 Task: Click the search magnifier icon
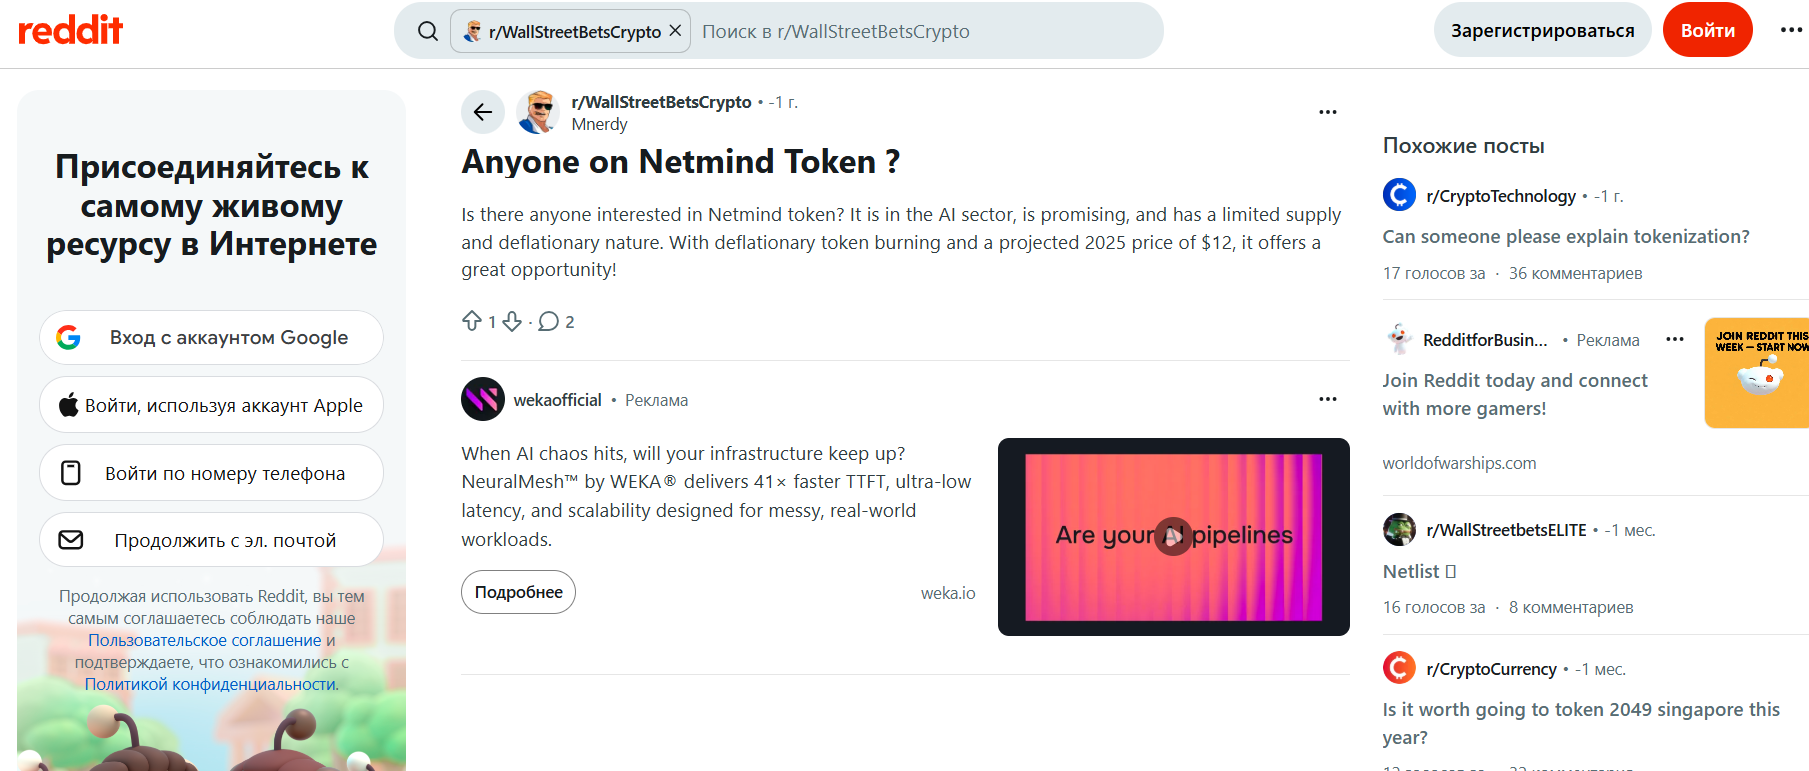pos(428,31)
